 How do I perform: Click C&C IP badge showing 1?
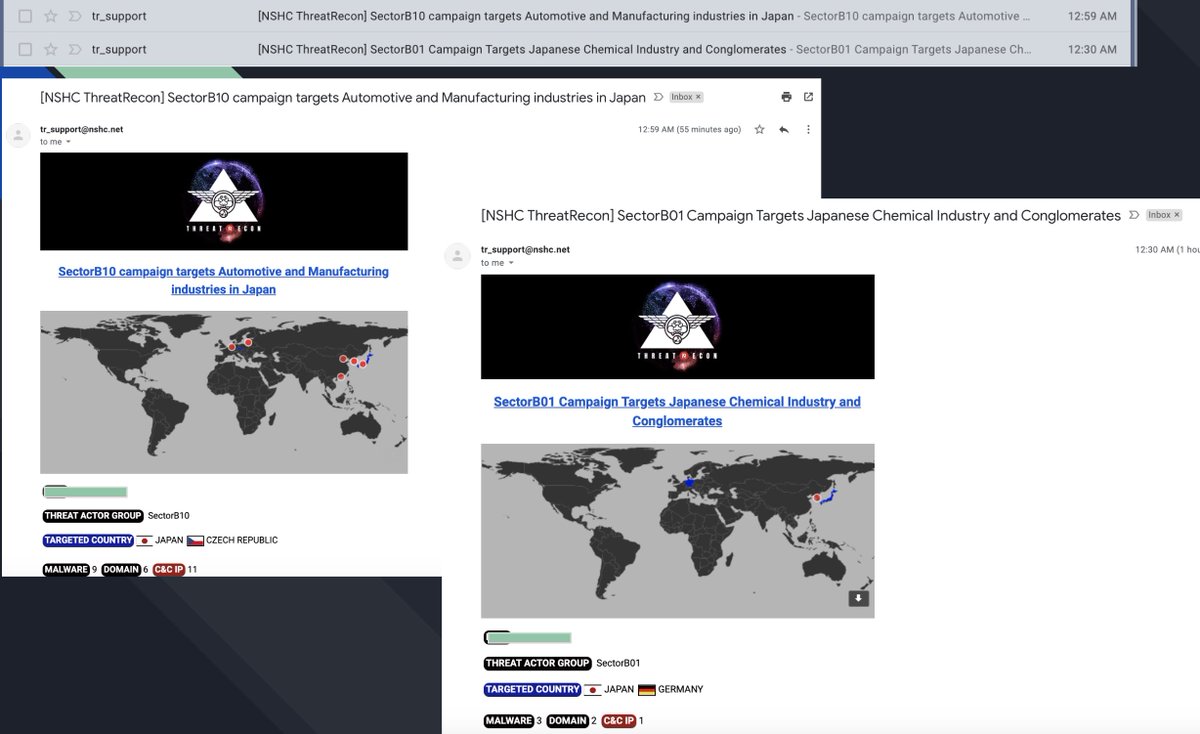point(618,720)
